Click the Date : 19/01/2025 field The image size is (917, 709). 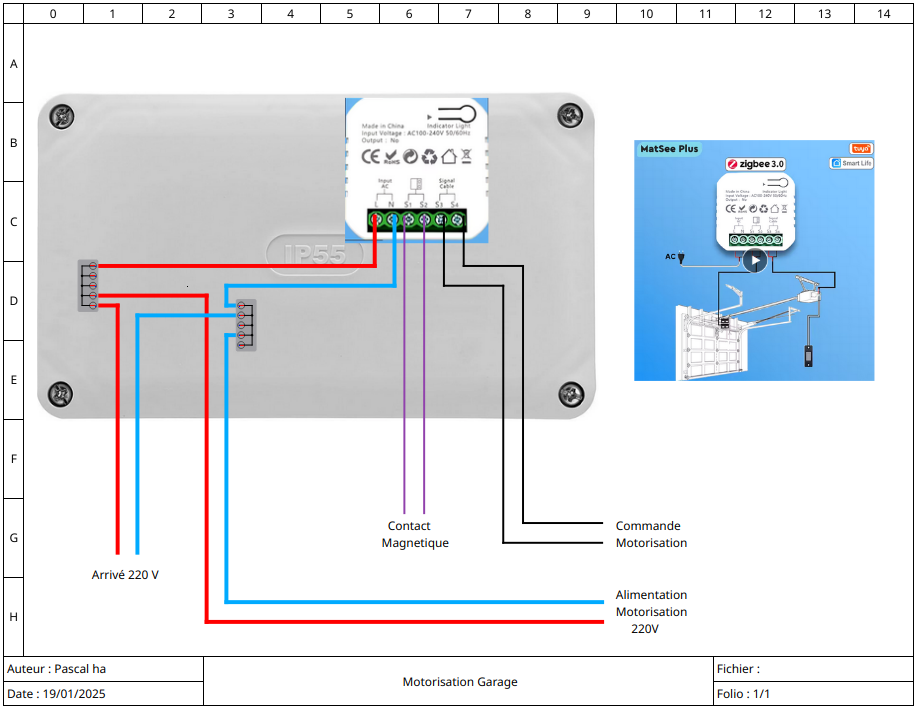[x=104, y=693]
